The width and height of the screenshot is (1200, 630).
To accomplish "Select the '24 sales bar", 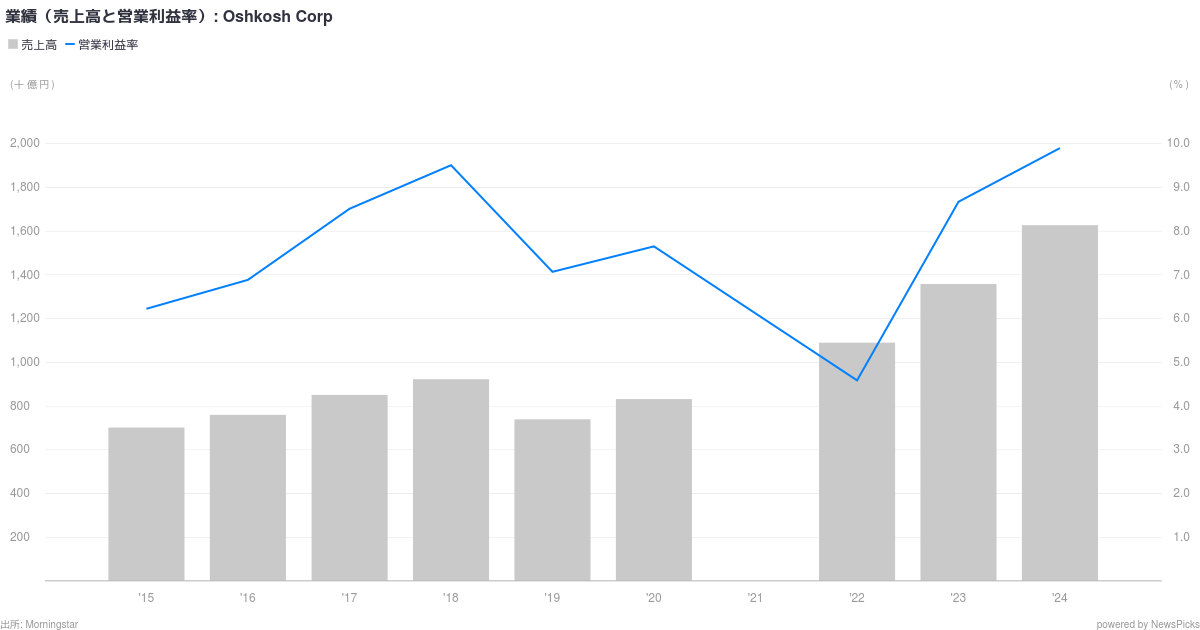I will pos(1060,403).
